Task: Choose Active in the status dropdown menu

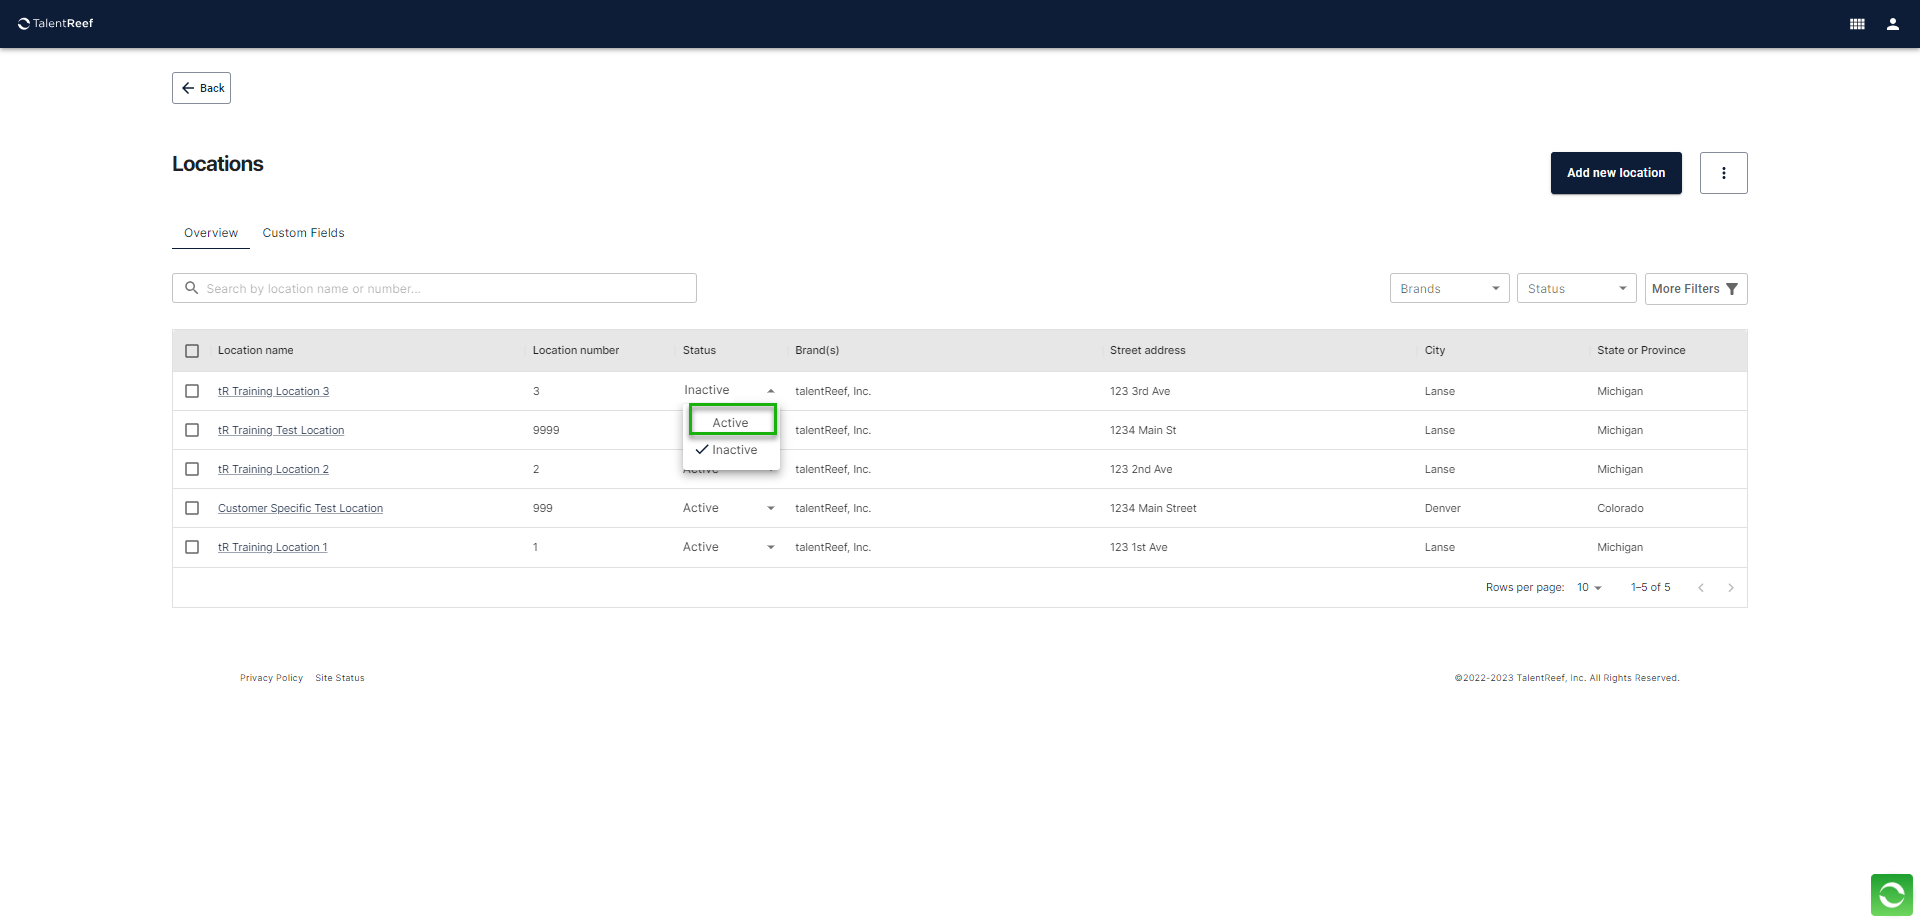Action: [731, 423]
